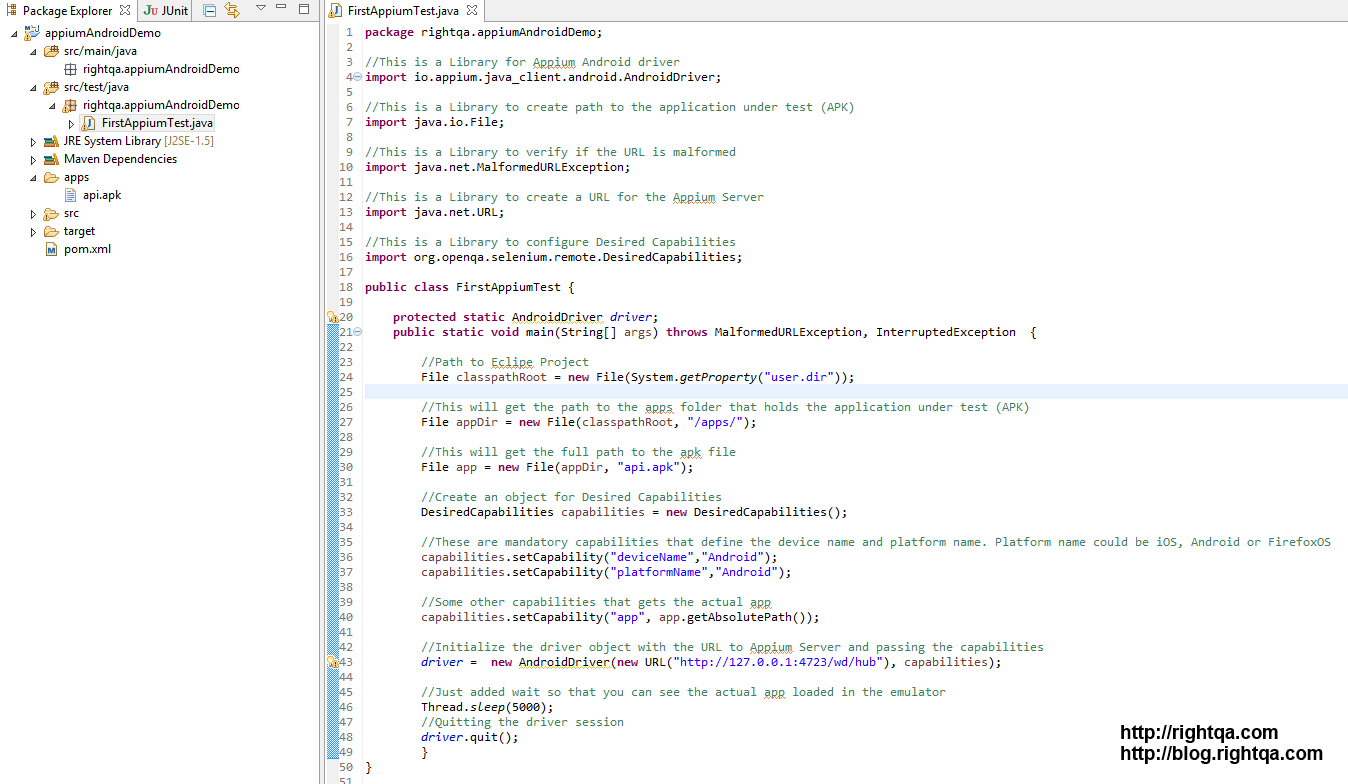Click the package declaration on line 1
The height and width of the screenshot is (784, 1348).
point(484,32)
